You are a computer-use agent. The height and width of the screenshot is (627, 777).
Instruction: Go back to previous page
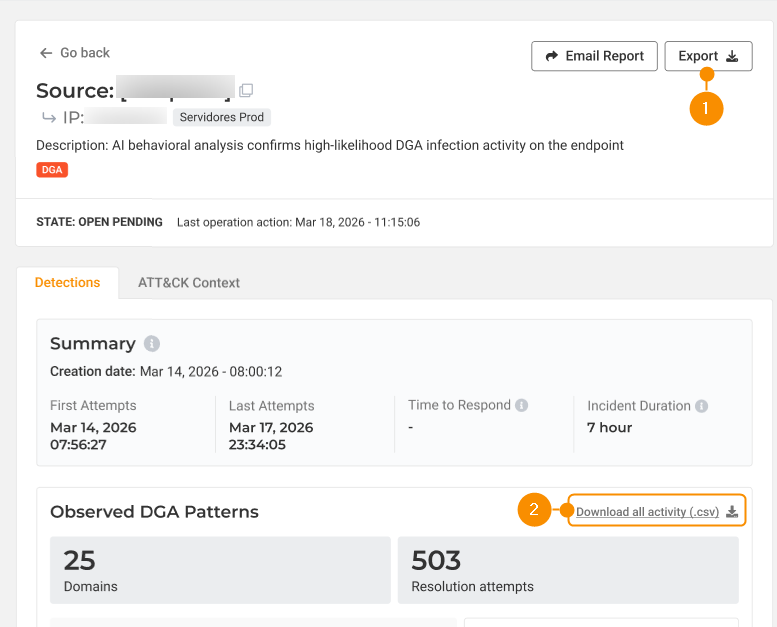tap(75, 53)
